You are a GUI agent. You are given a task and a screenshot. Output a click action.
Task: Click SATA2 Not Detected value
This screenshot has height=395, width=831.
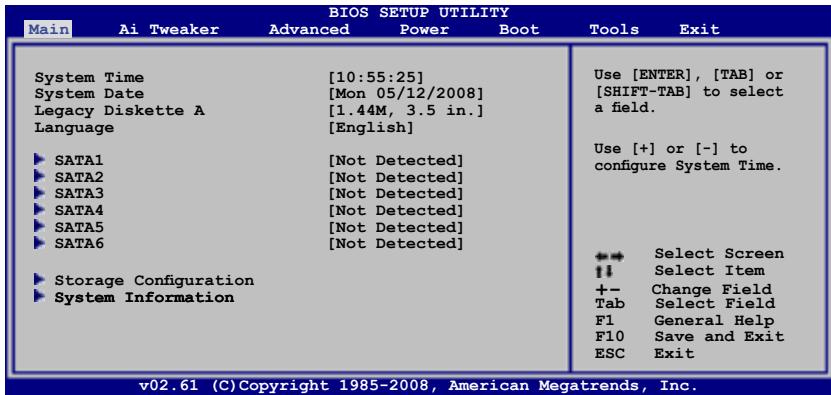[x=396, y=177]
